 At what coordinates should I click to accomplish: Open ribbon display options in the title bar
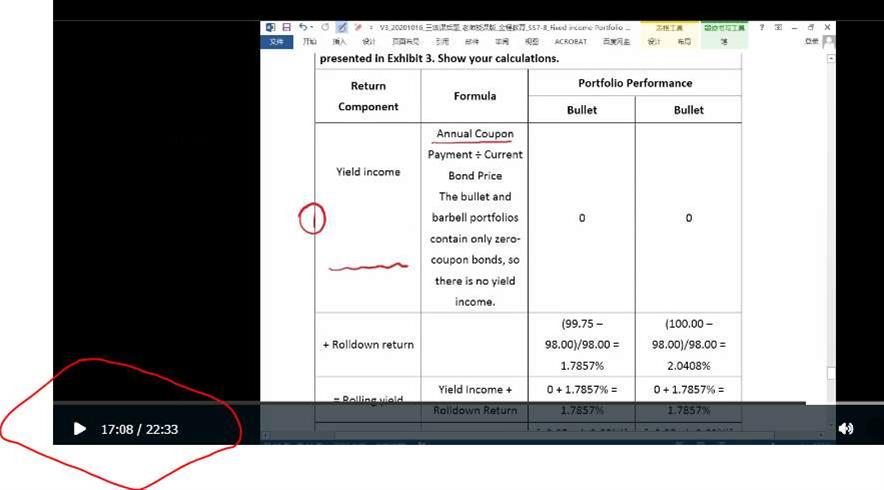coord(779,27)
